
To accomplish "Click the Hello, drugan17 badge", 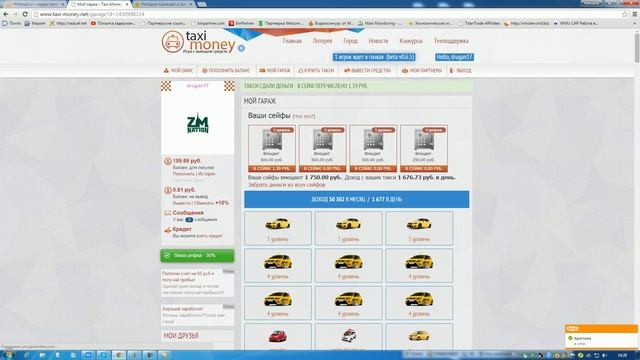I will tap(454, 57).
